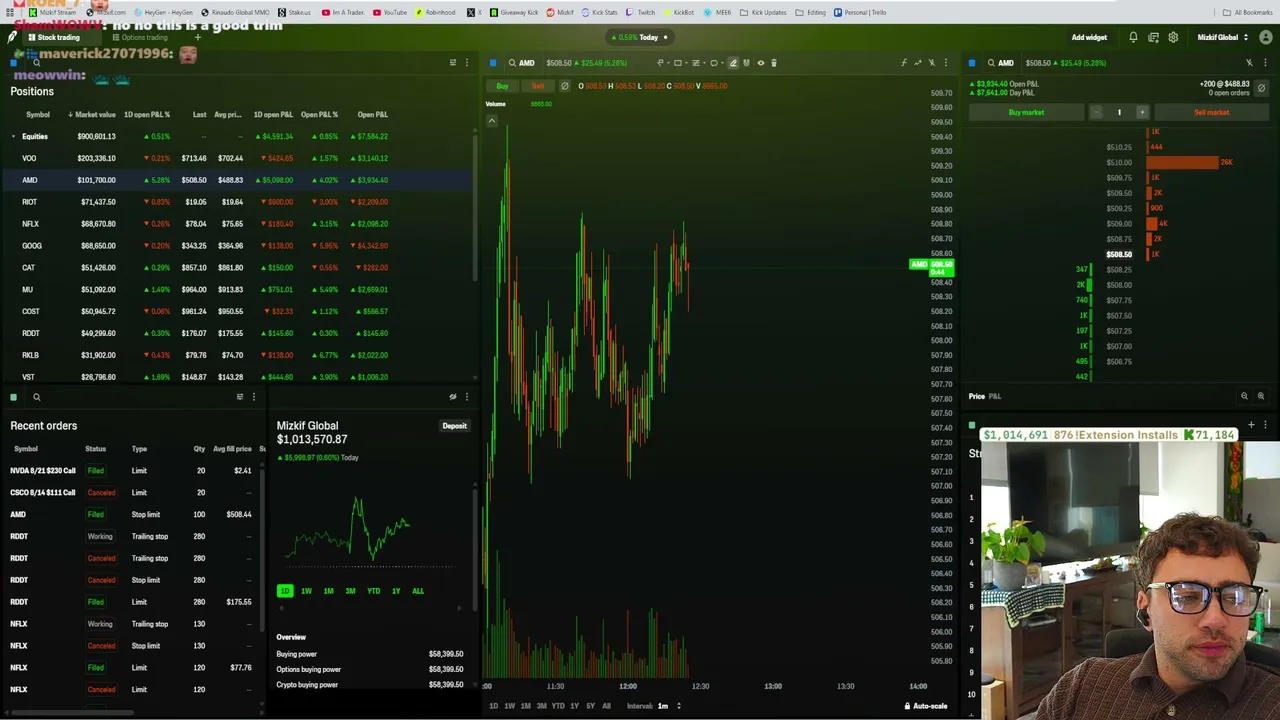Select the 1W range on account chart
Viewport: 1280px width, 720px height.
(x=306, y=591)
